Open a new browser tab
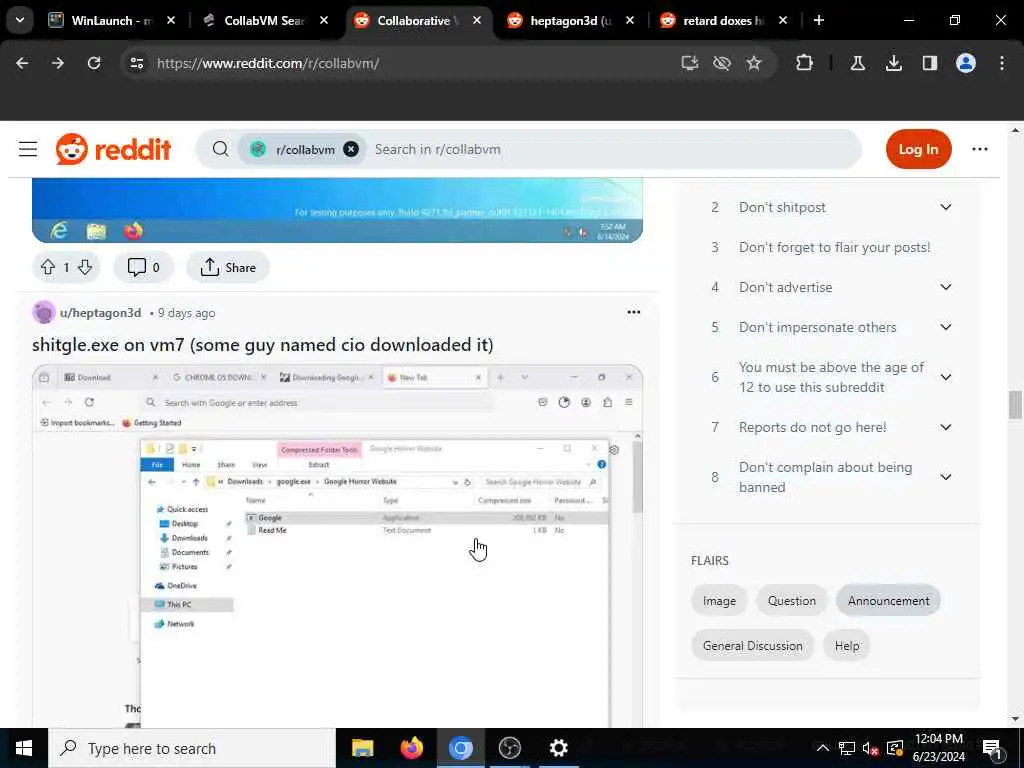The image size is (1024, 768). (x=818, y=20)
